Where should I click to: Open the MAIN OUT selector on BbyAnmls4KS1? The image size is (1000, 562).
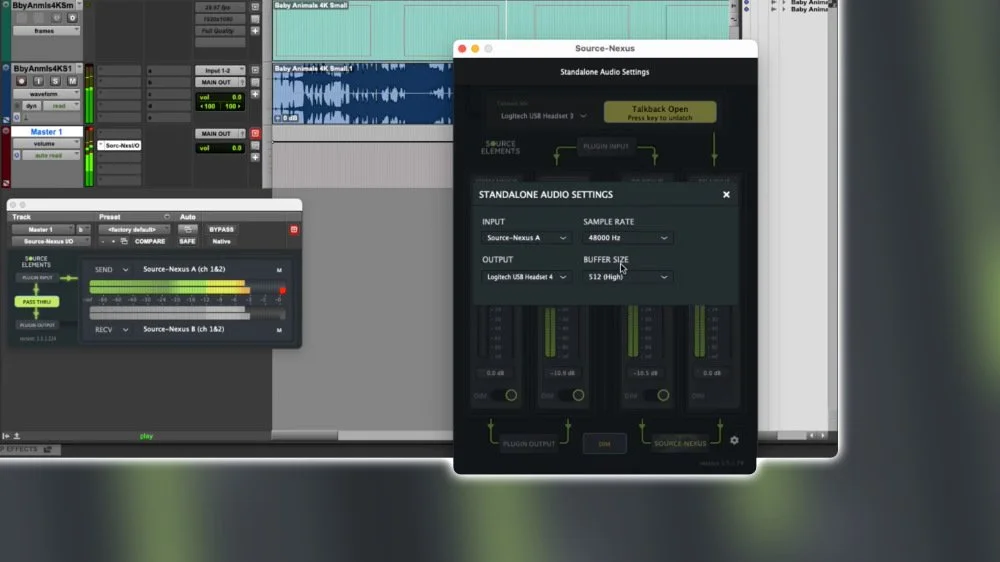220,82
